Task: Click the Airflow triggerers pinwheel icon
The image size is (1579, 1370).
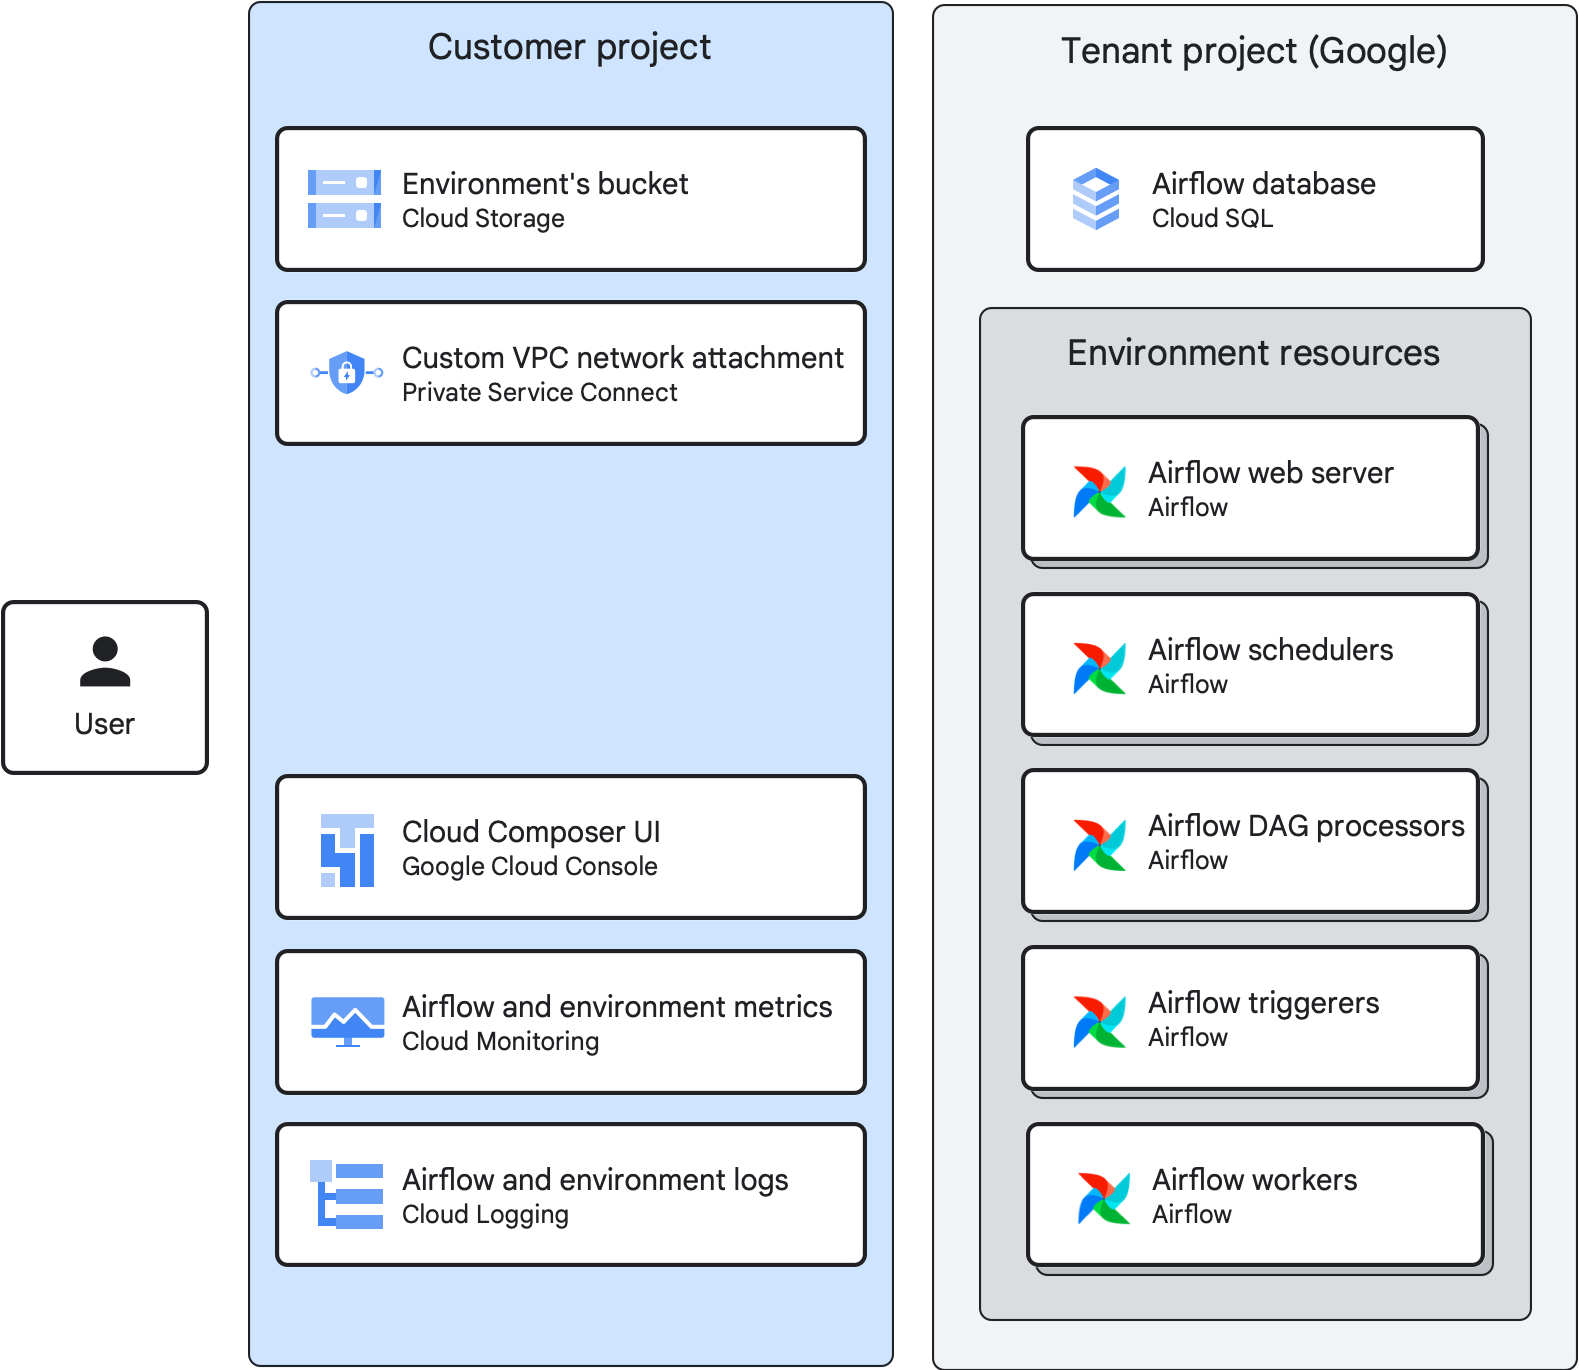Action: pos(1099,1021)
